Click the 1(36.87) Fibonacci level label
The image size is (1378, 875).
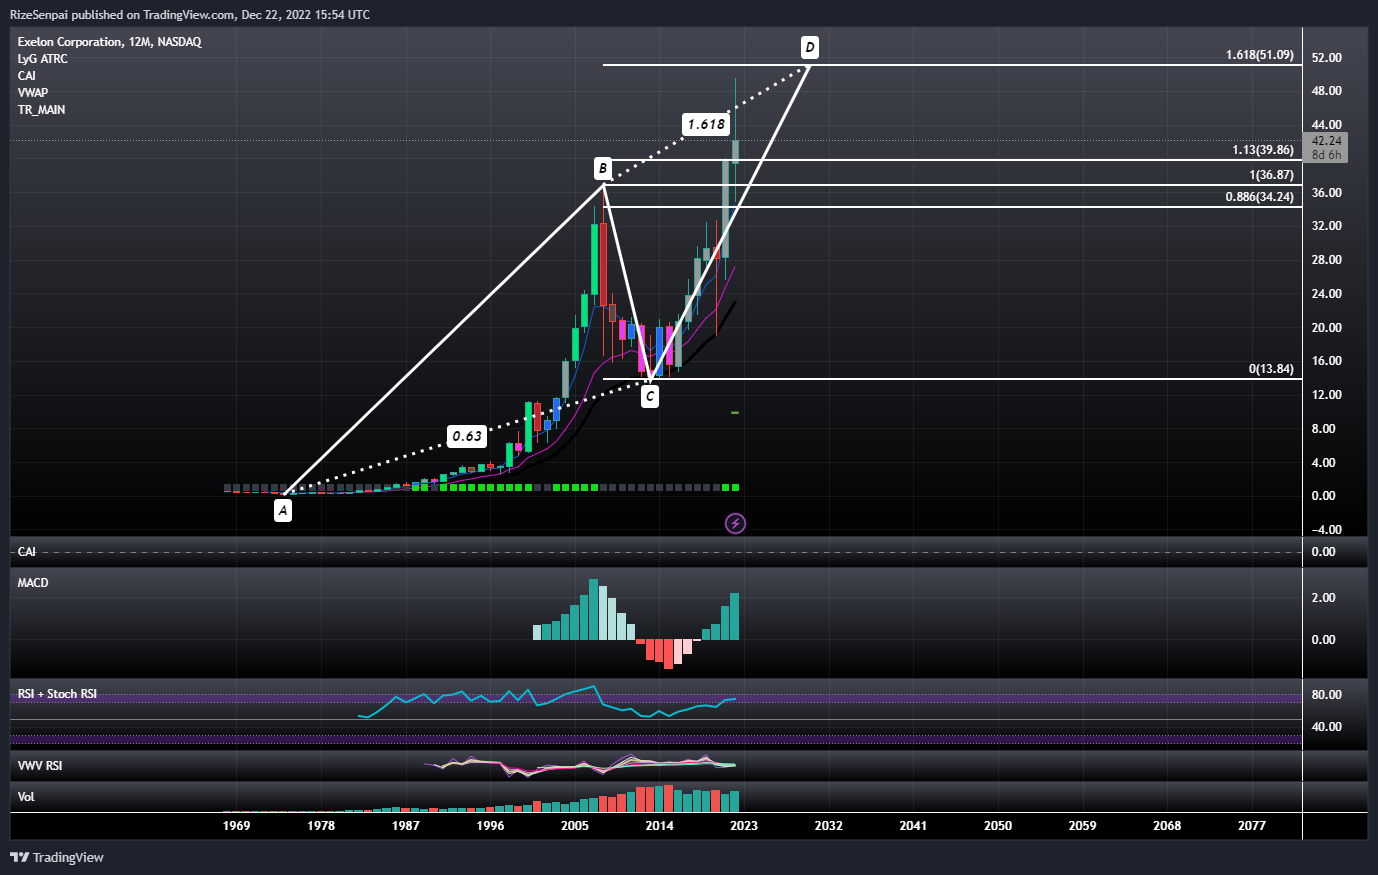[x=1272, y=175]
